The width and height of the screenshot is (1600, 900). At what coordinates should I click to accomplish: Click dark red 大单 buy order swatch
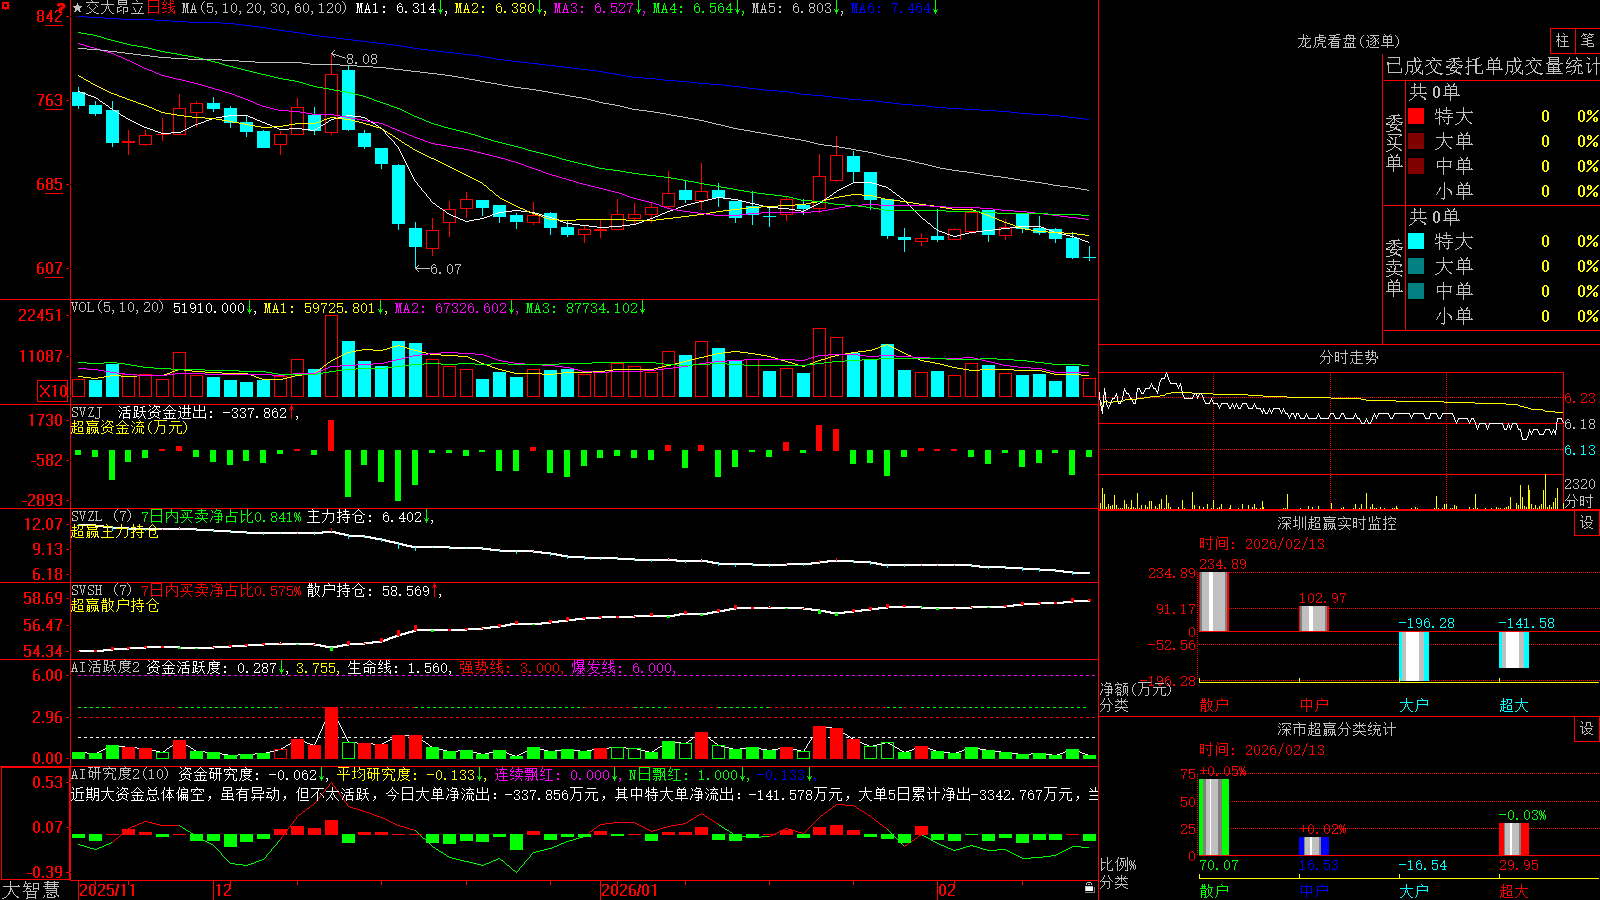point(1416,141)
